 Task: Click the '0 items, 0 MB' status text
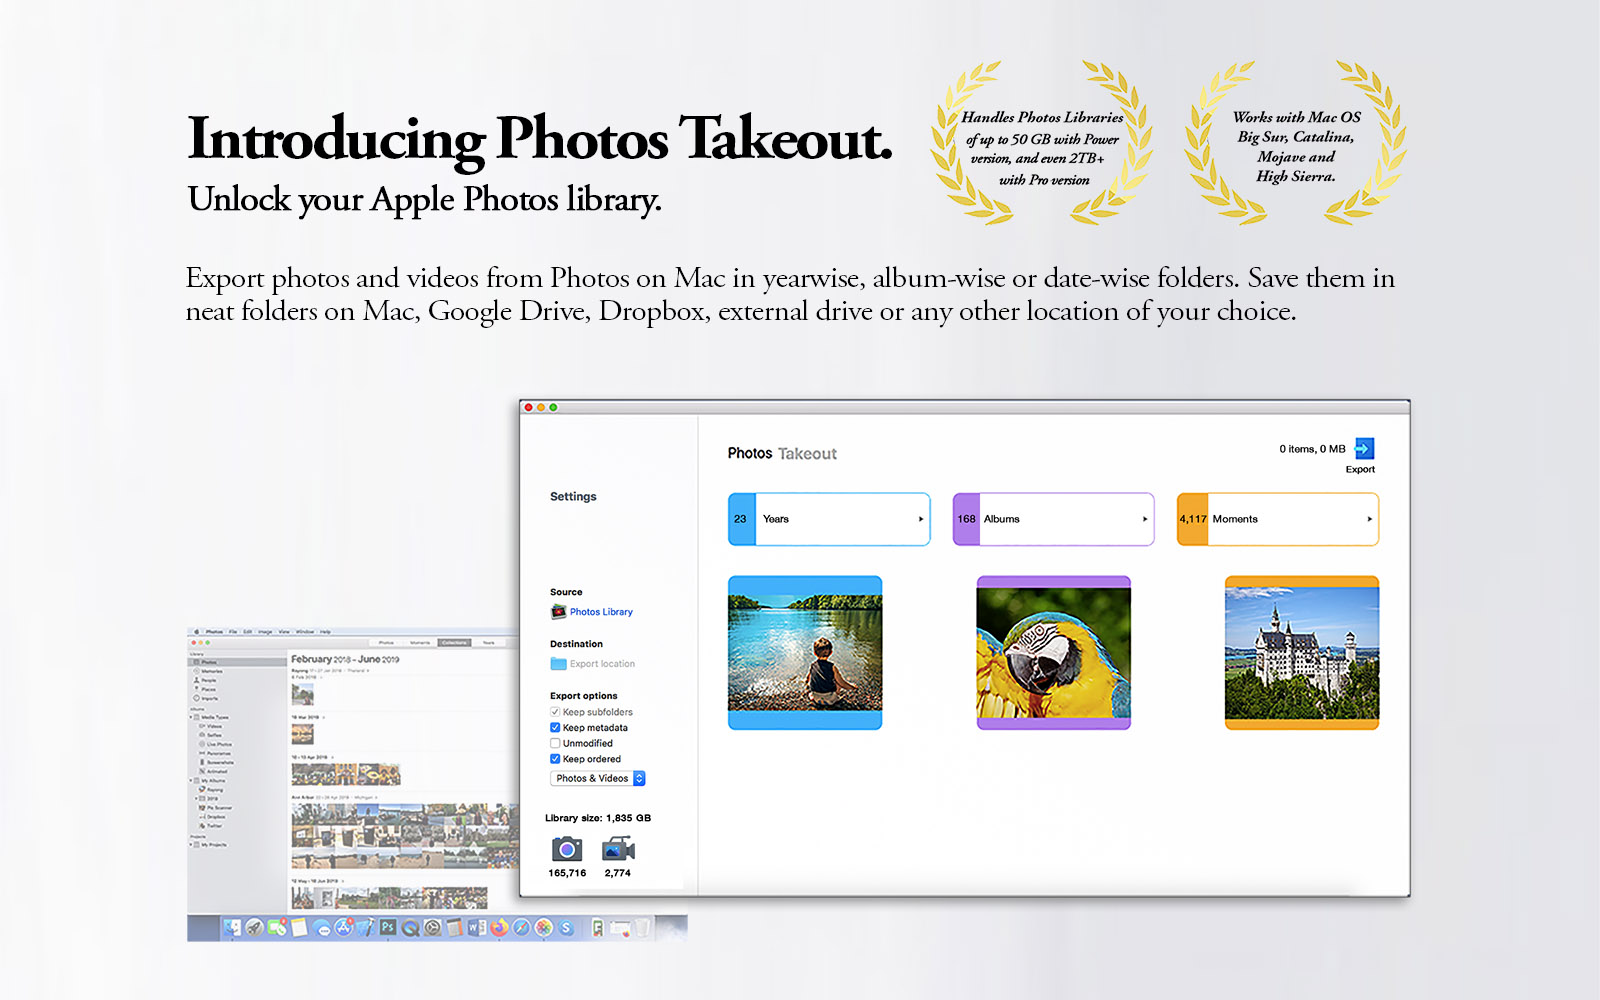pos(1312,449)
